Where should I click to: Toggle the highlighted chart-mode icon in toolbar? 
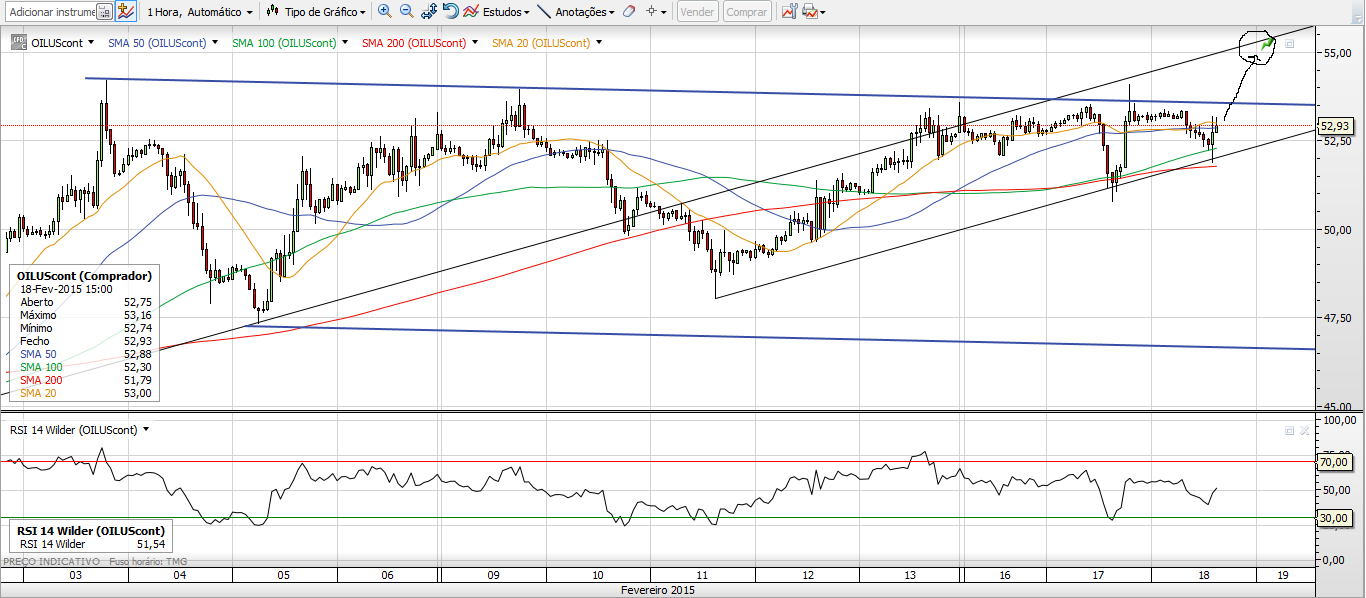(126, 12)
